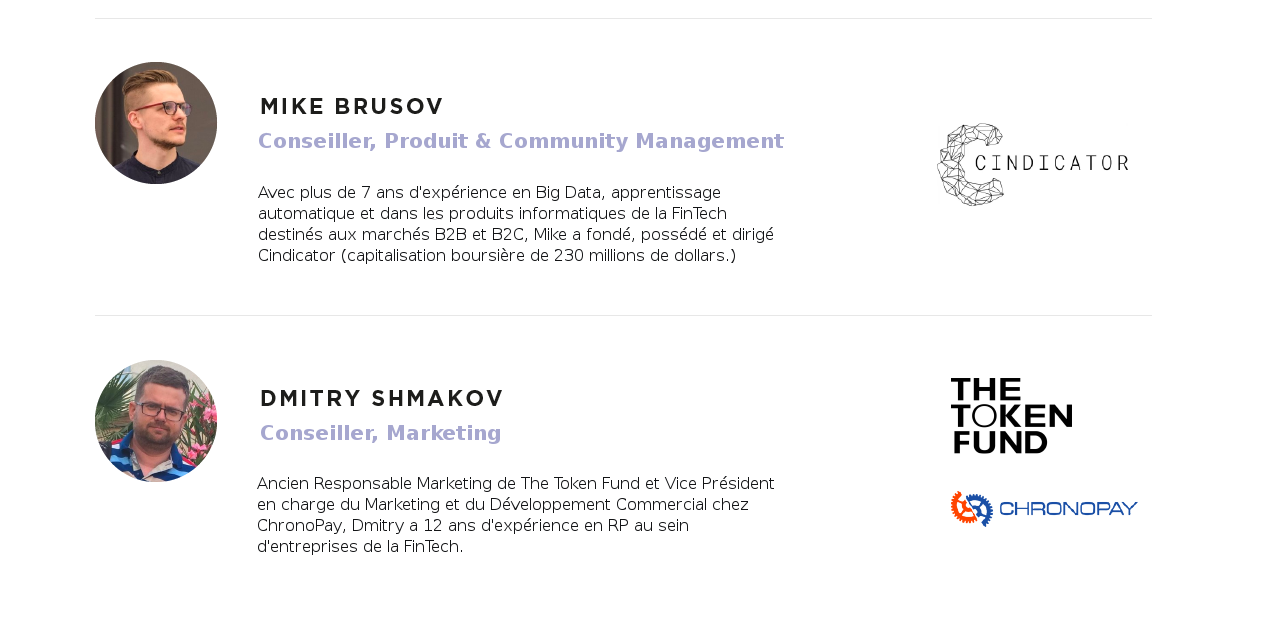This screenshot has height=626, width=1280.
Task: Click 'Conseiller, Produit & Community Management' title
Action: coord(521,141)
